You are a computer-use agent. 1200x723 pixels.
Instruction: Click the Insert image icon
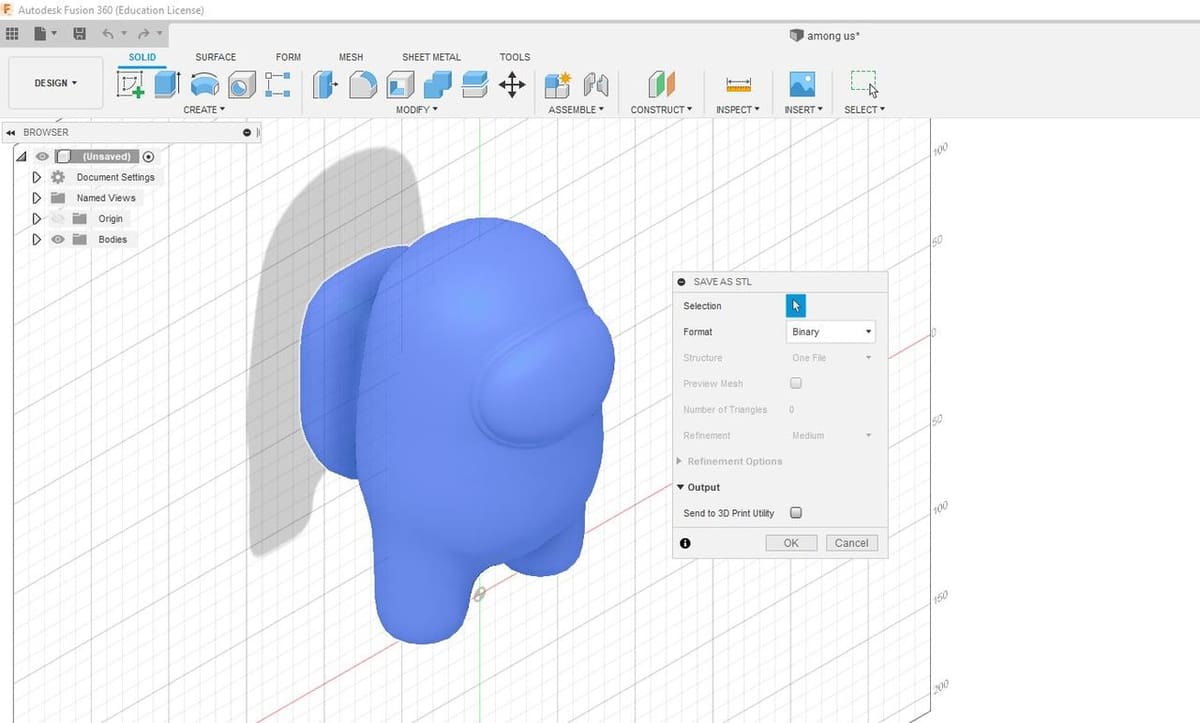click(801, 84)
